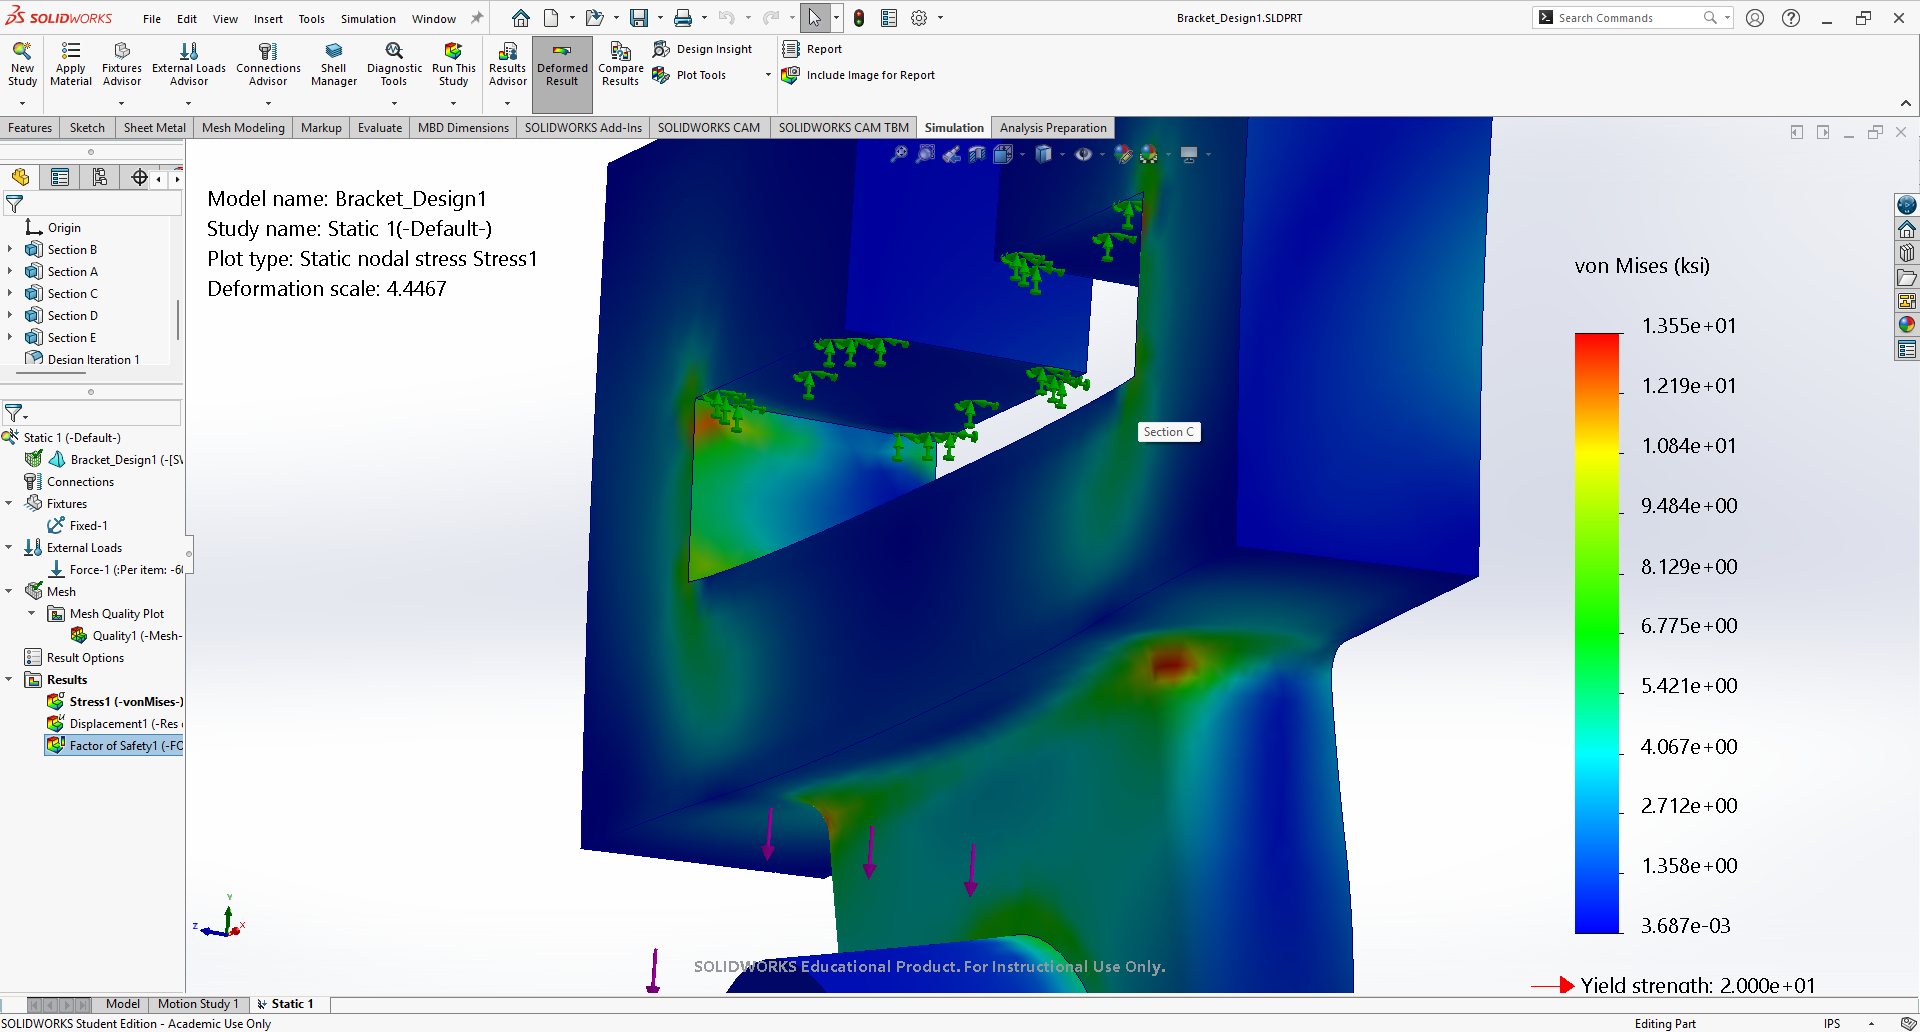Select the PropertyManager tab icon
This screenshot has height=1032, width=1920.
(x=60, y=177)
